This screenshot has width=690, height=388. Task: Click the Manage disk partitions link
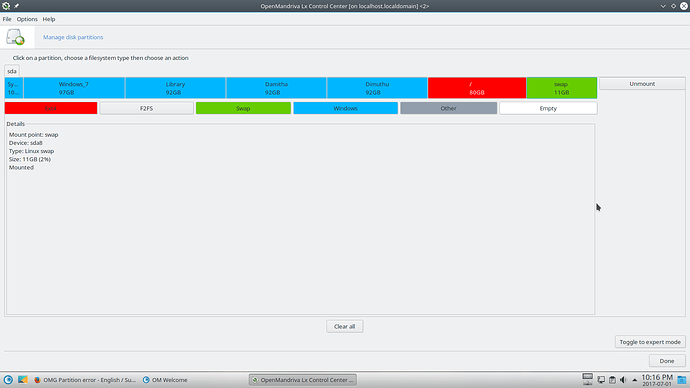[x=73, y=37]
